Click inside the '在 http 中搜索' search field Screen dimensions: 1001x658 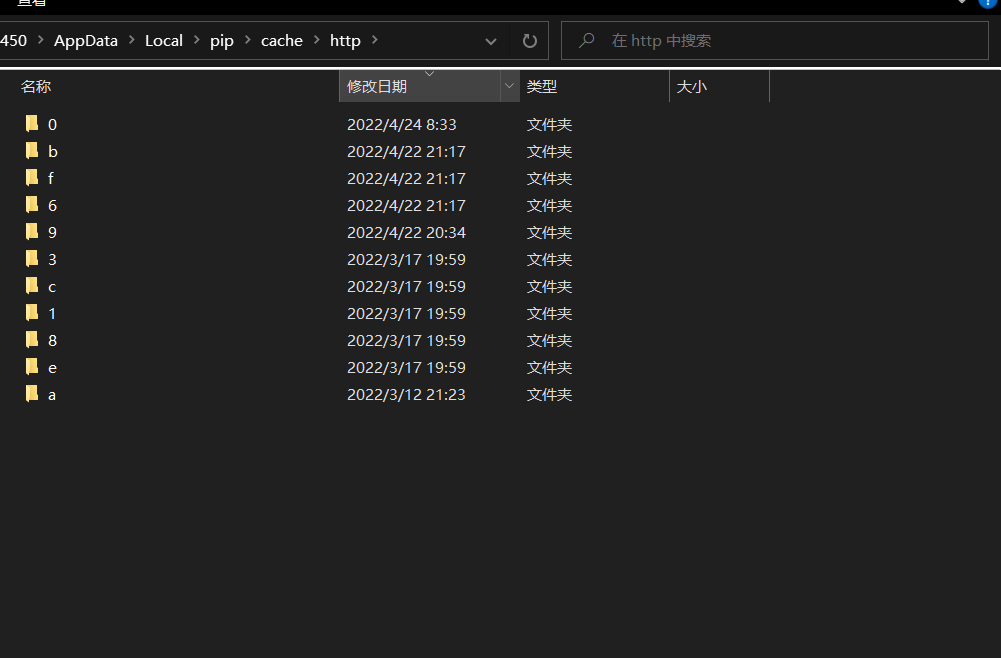(x=700, y=40)
